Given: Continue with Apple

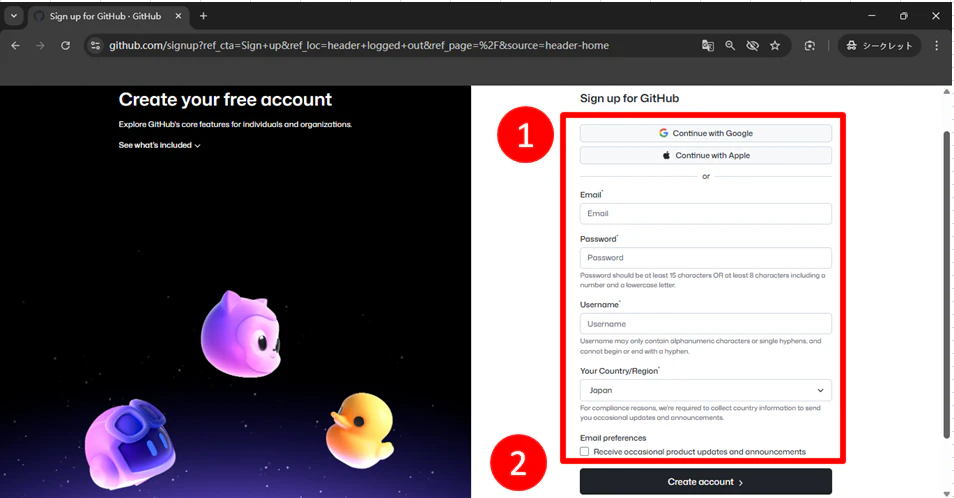Looking at the screenshot, I should (706, 155).
